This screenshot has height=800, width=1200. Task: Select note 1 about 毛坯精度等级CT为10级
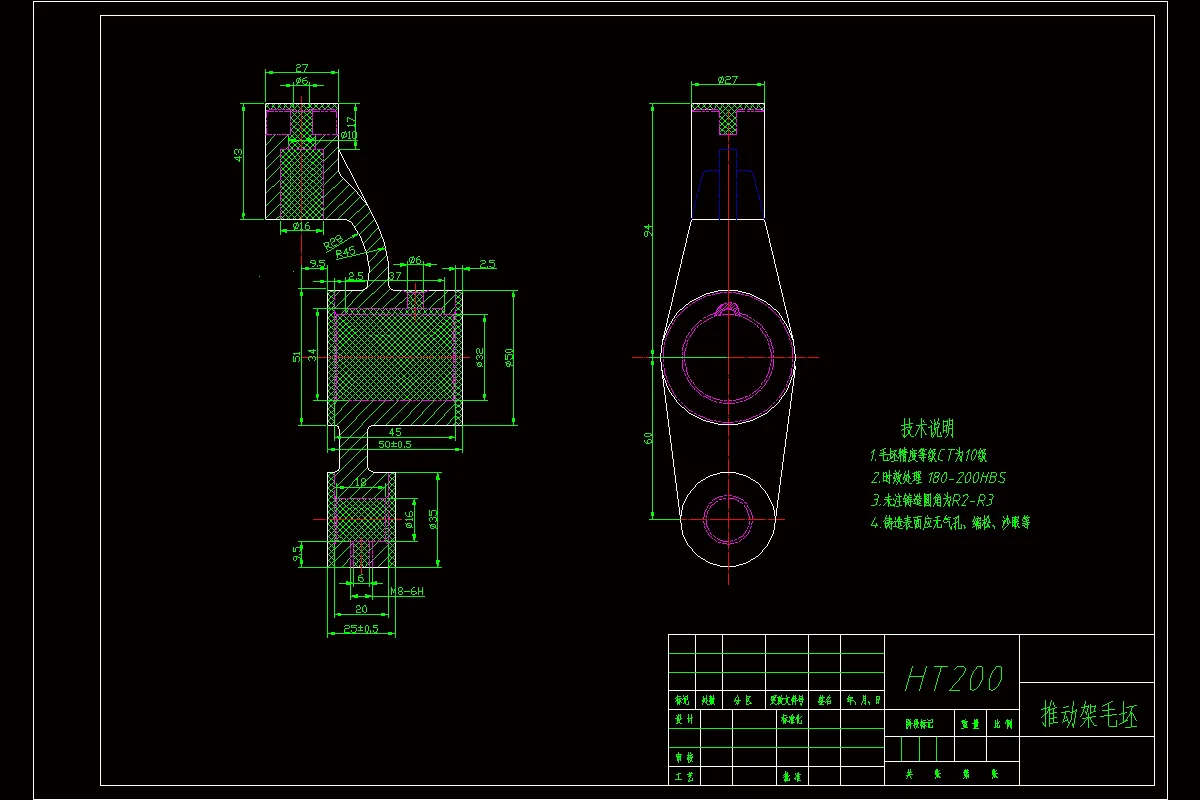tap(928, 455)
